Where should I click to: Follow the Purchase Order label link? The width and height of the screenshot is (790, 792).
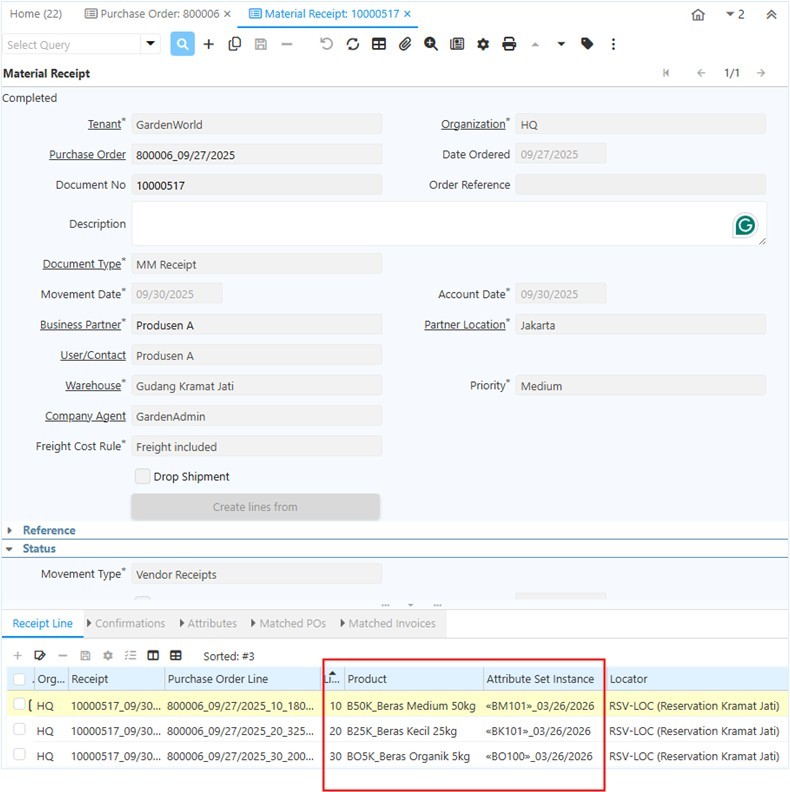coord(87,155)
